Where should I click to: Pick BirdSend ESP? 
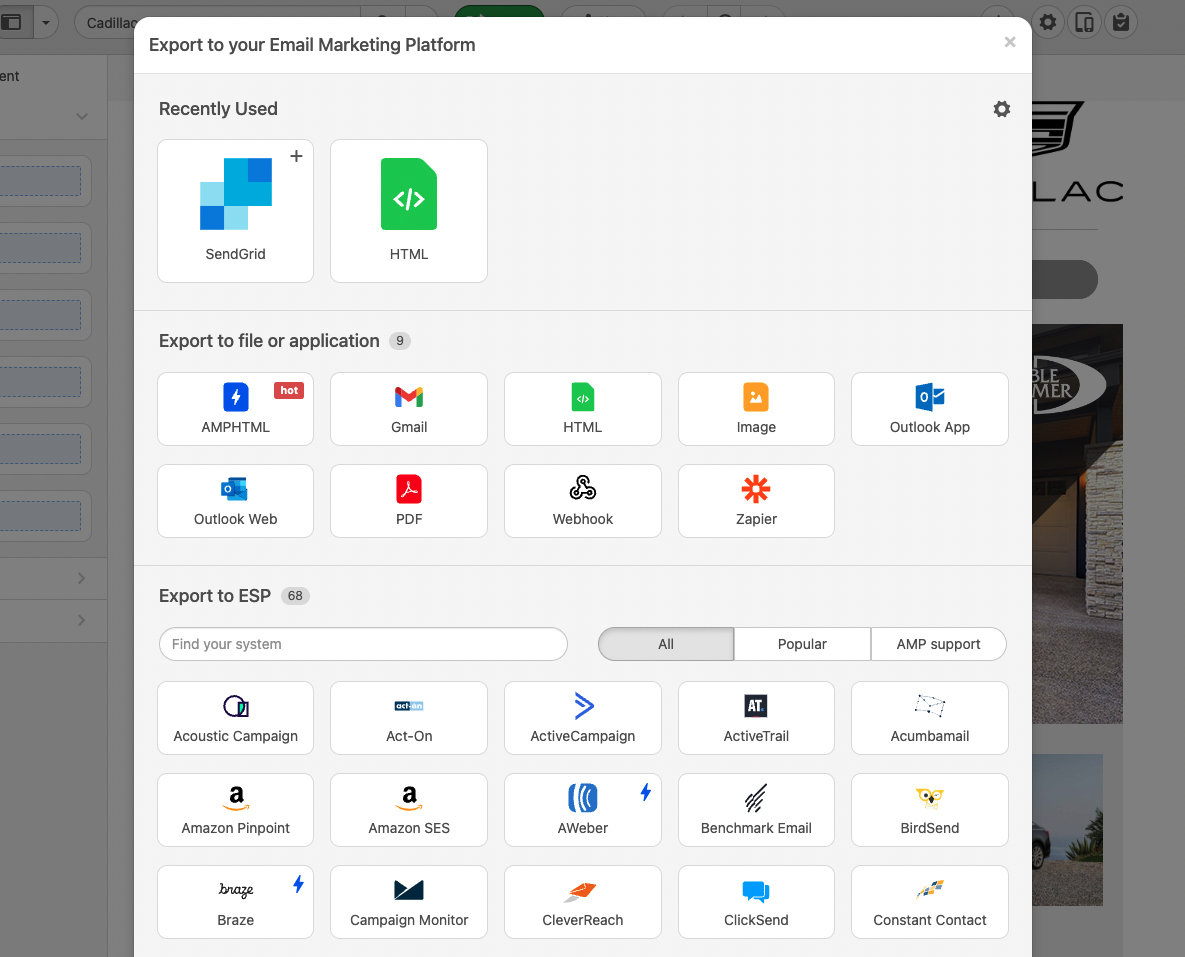(930, 810)
